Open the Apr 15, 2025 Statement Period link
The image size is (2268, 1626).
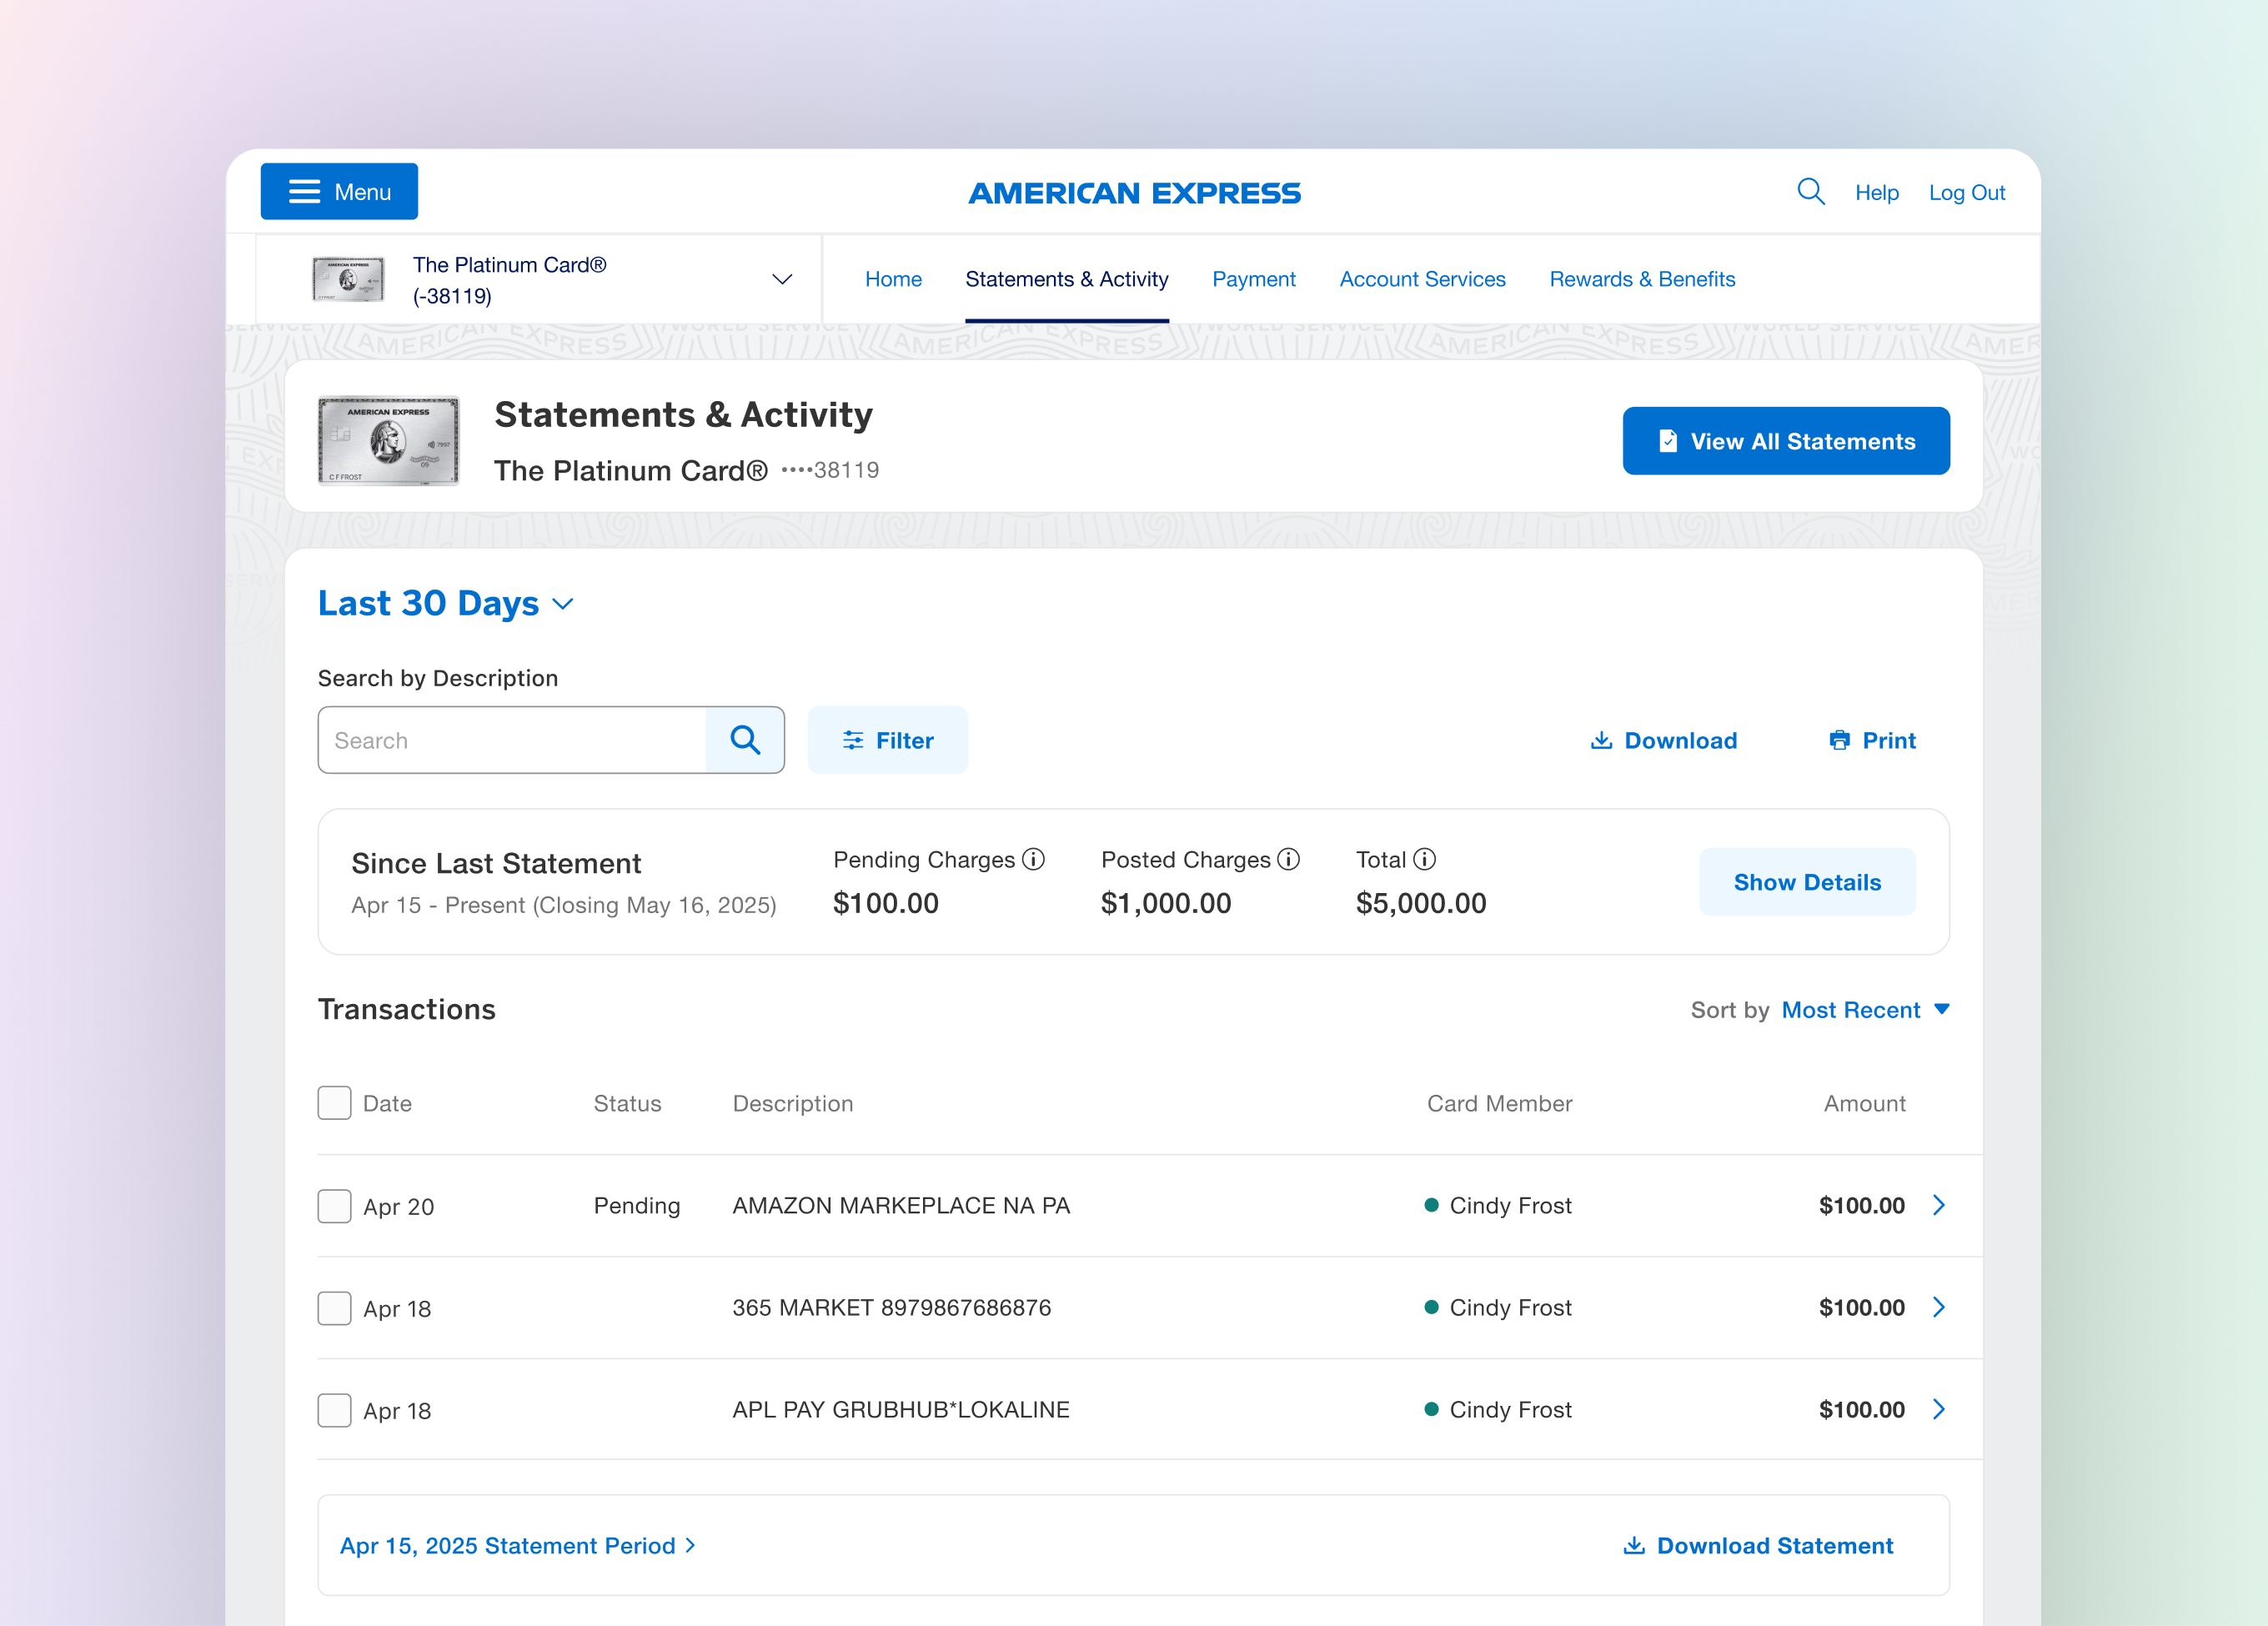tap(518, 1546)
